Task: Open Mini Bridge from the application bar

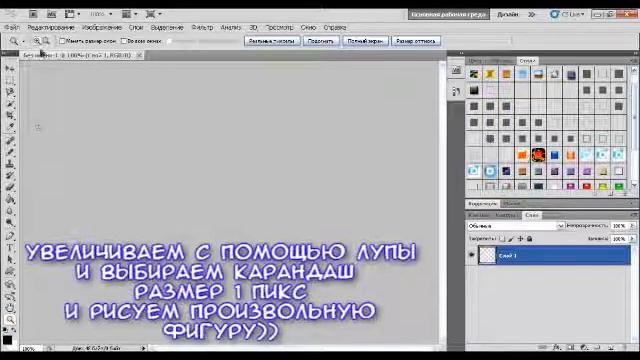Action: (51, 14)
